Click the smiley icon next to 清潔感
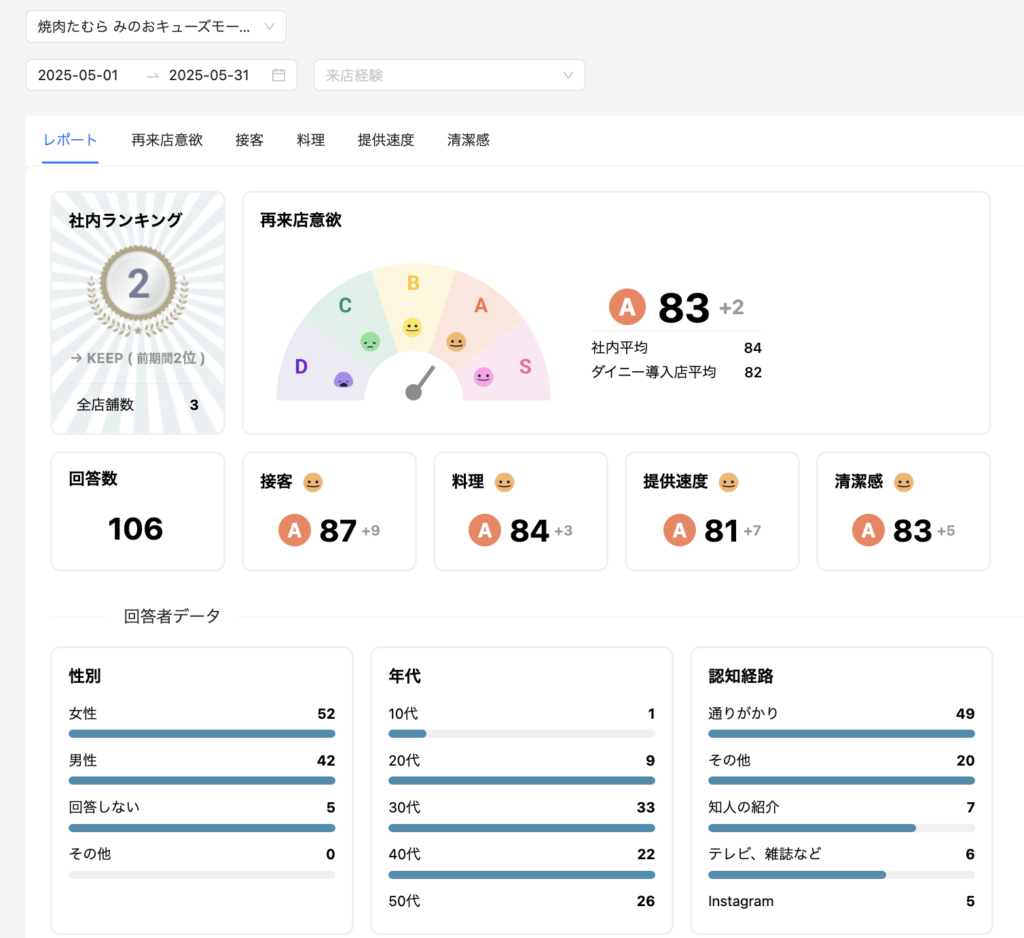Screen dimensions: 1024x938 (903, 482)
